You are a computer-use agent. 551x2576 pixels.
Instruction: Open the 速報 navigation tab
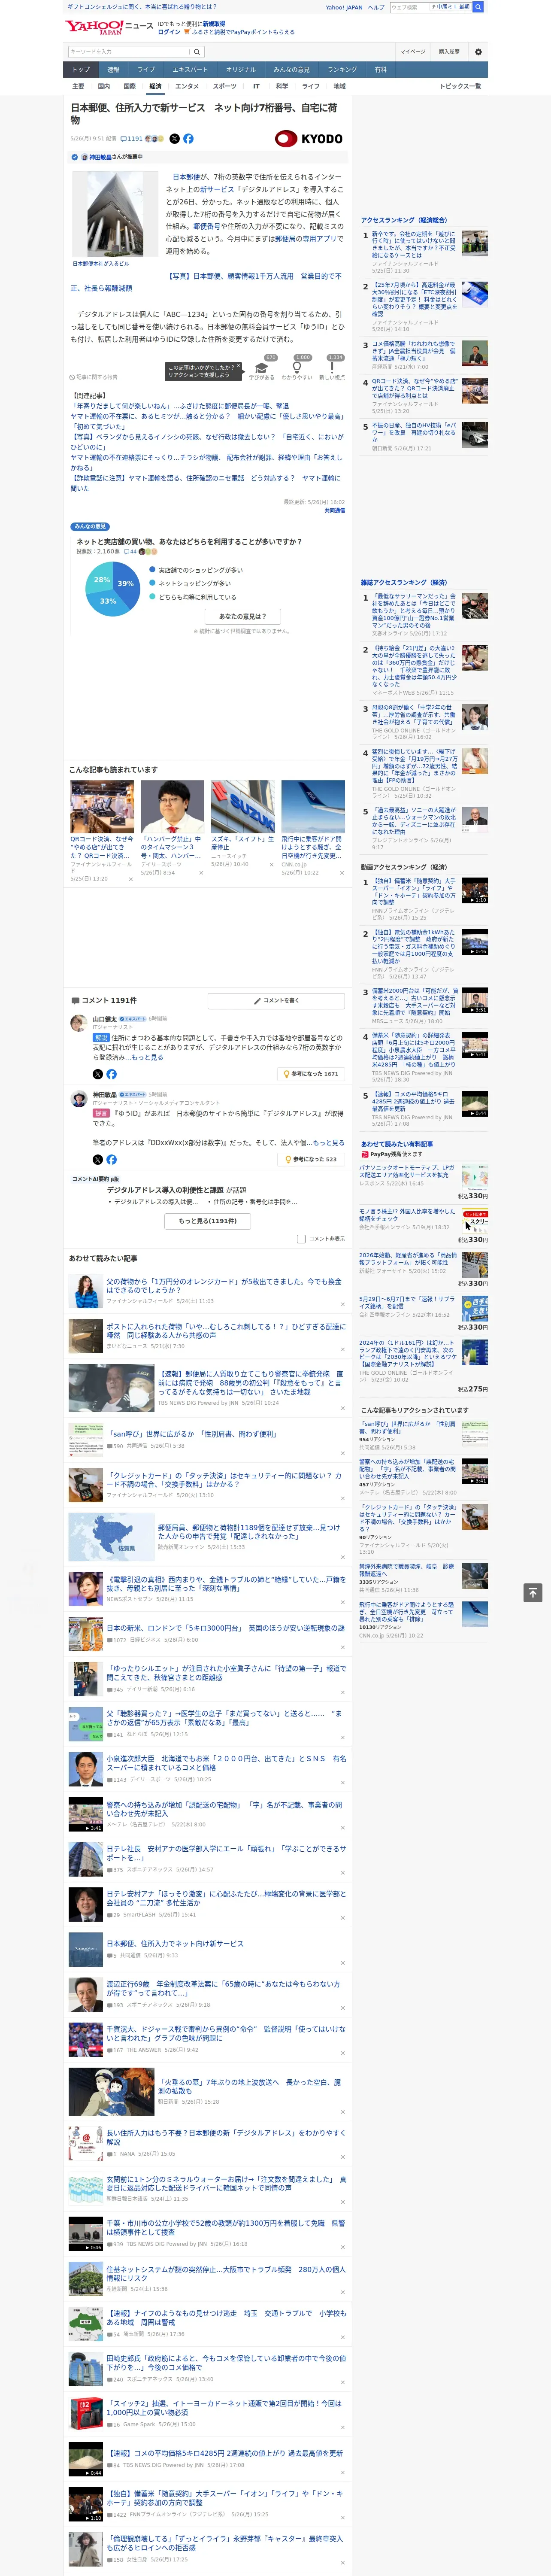click(113, 70)
